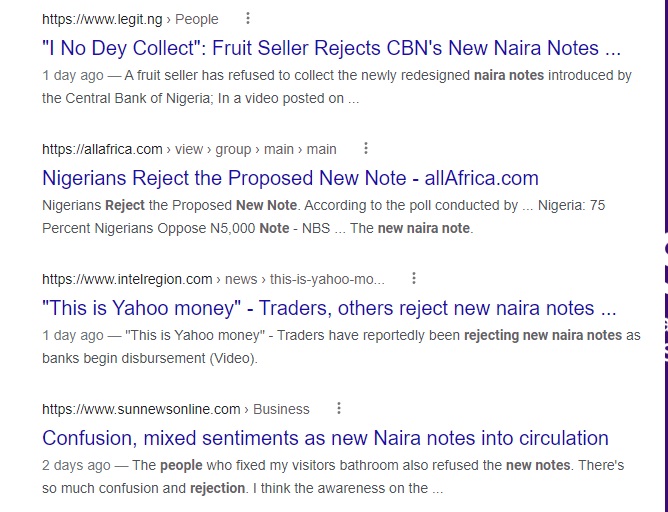Open the "This is Yahoo money" traders article
Viewport: 668px width, 512px height.
(x=329, y=308)
